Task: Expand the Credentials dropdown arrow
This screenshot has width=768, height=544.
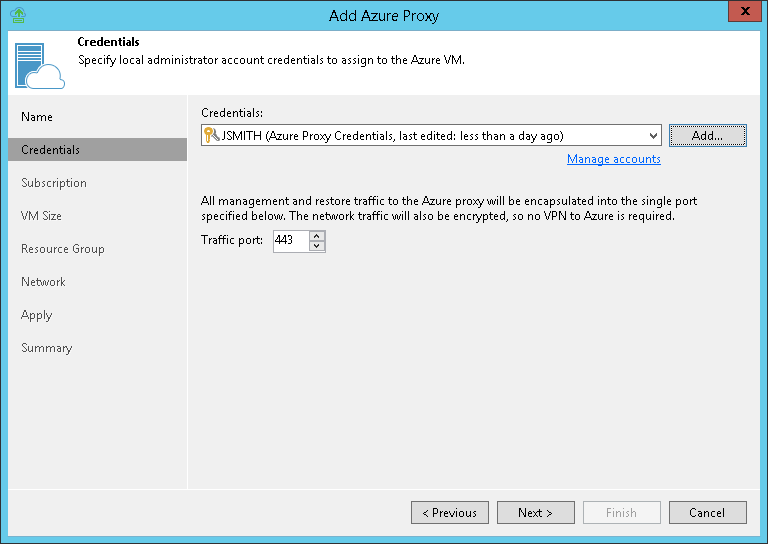Action: coord(654,135)
